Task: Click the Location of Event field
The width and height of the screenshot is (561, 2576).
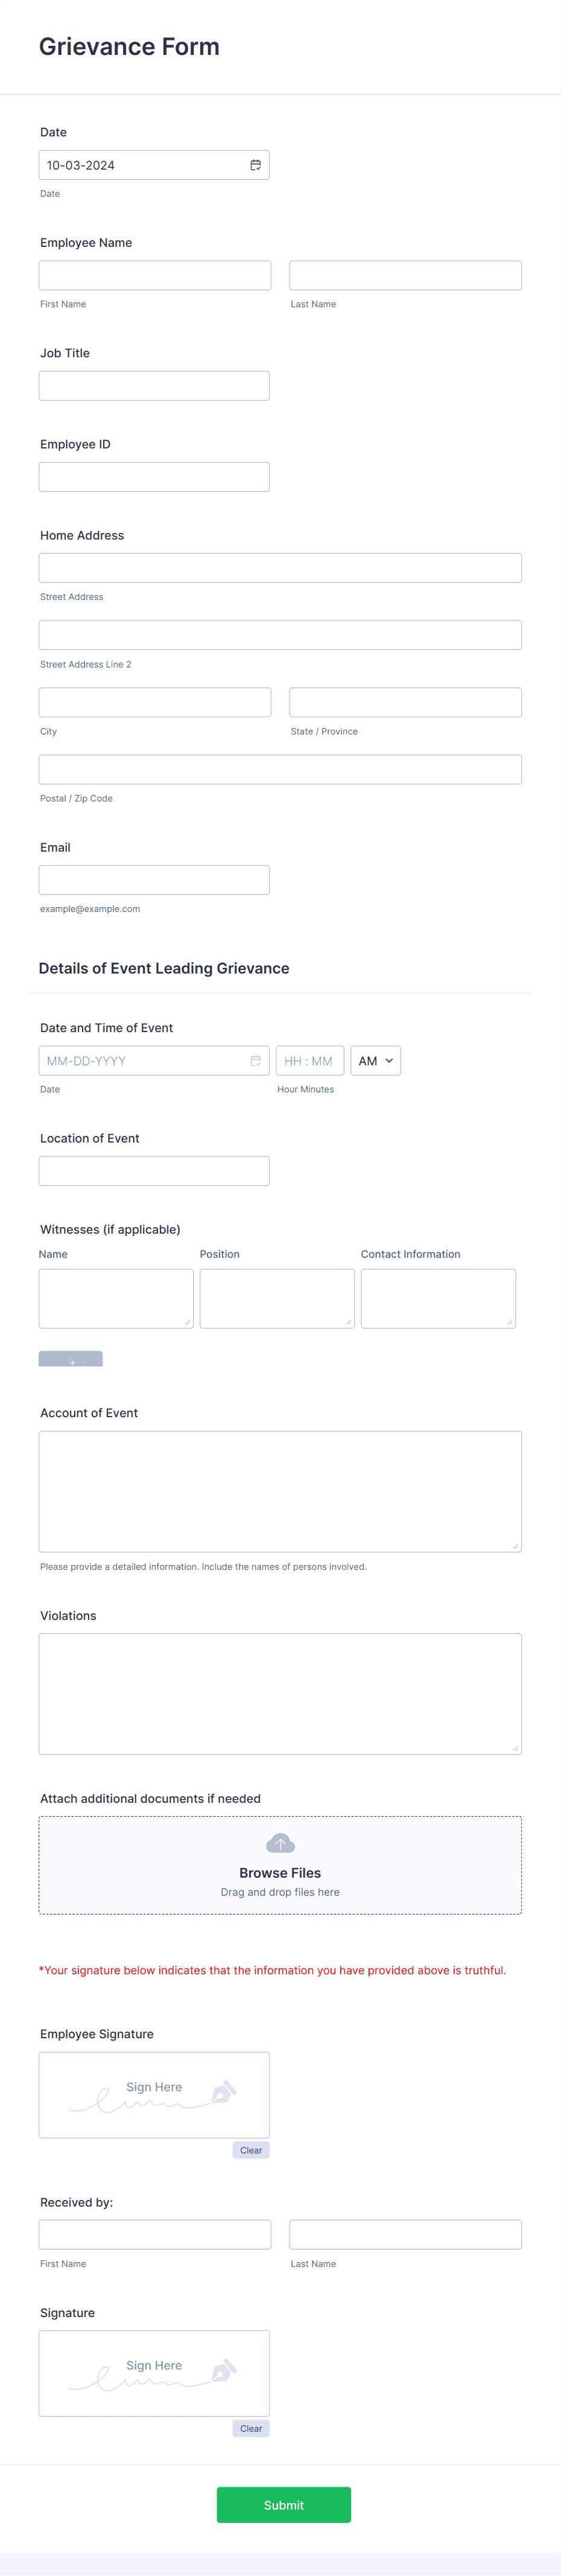Action: click(153, 1170)
